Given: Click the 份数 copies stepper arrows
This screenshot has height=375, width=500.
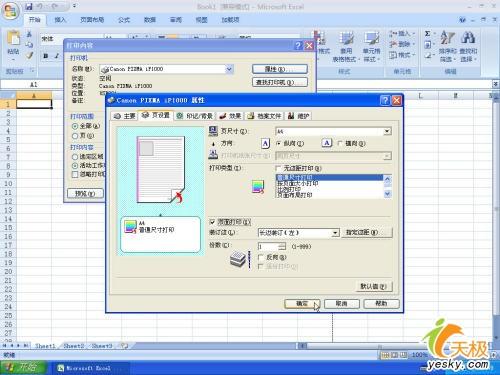Looking at the screenshot, I should [282, 247].
